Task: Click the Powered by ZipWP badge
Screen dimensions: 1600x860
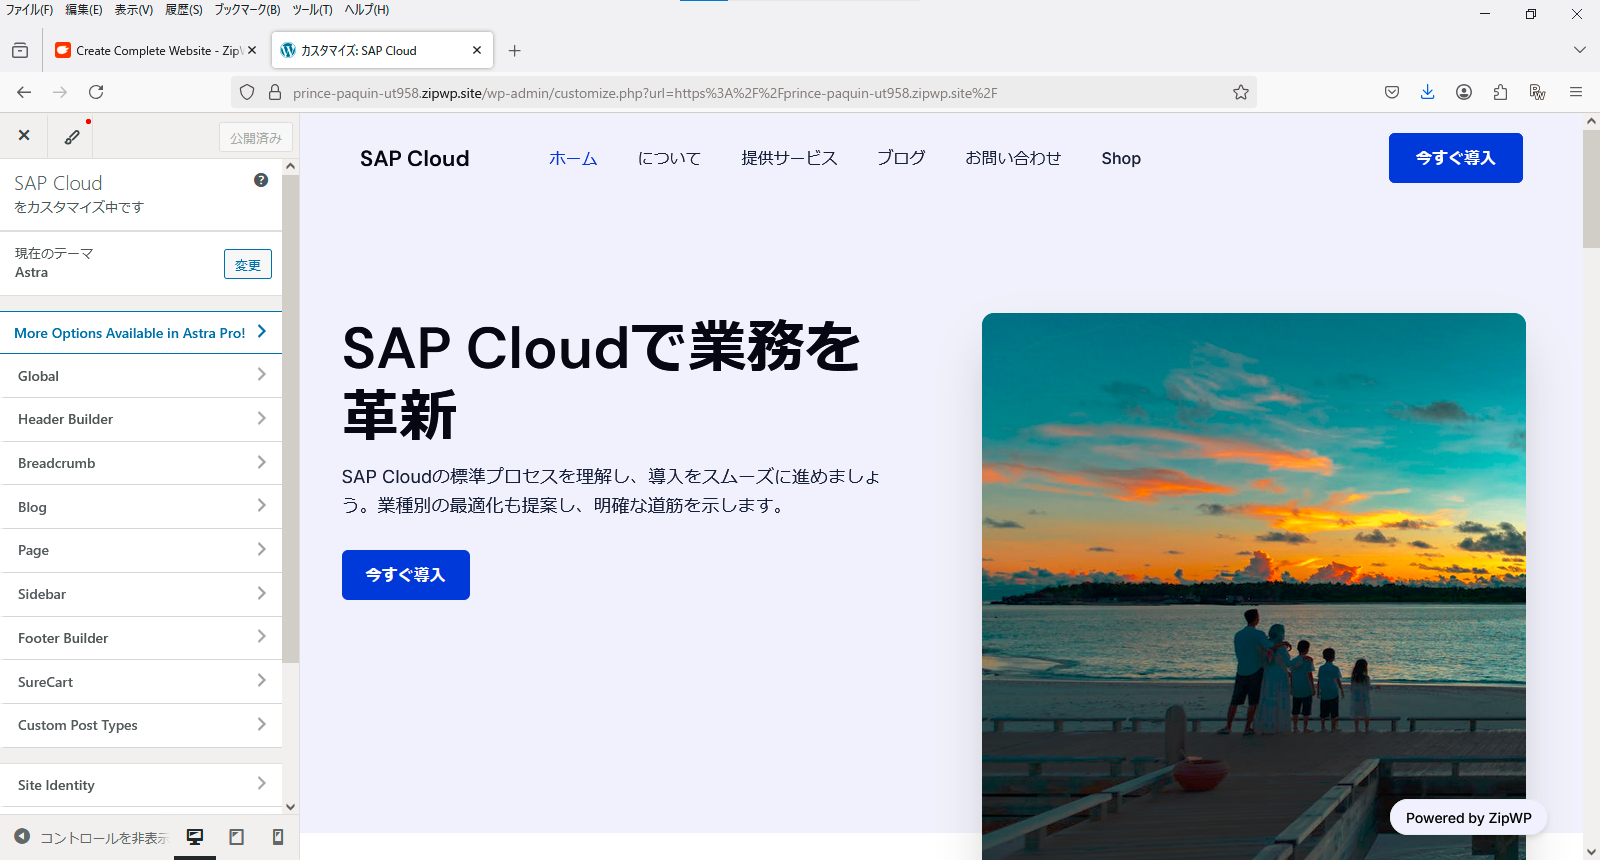Action: click(1468, 818)
